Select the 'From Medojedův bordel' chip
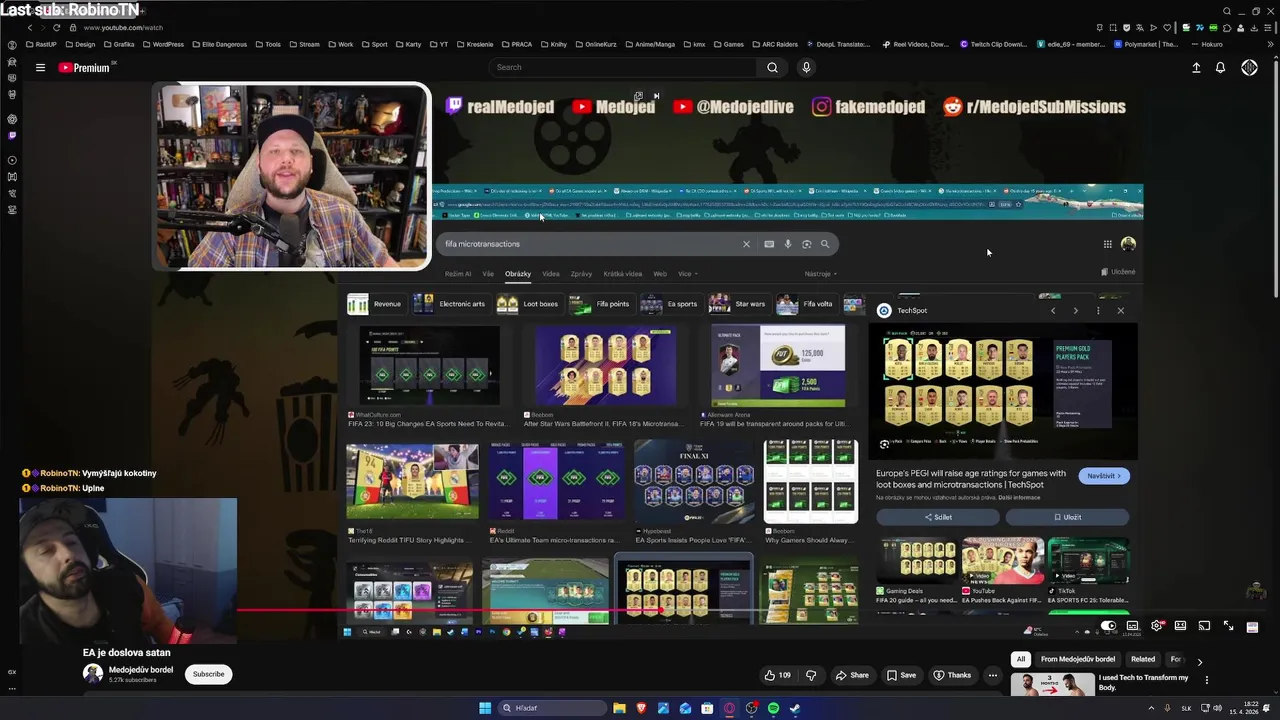The width and height of the screenshot is (1280, 720). pos(1077,659)
